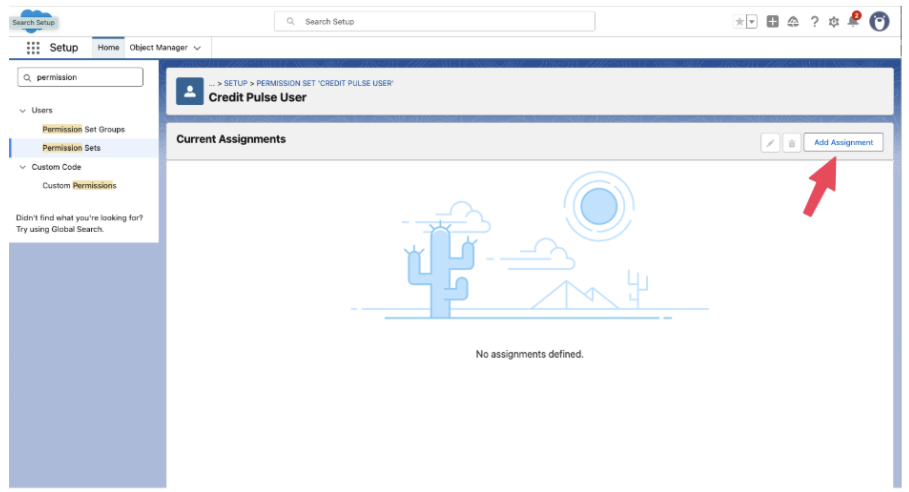Click the delete trash icon button
The width and height of the screenshot is (909, 492).
pyautogui.click(x=791, y=143)
